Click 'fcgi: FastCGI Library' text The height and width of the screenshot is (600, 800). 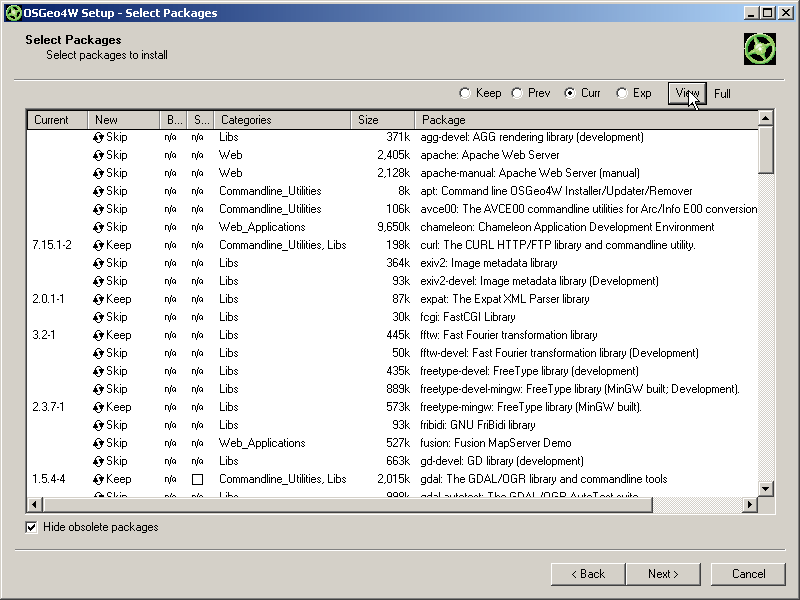467,317
